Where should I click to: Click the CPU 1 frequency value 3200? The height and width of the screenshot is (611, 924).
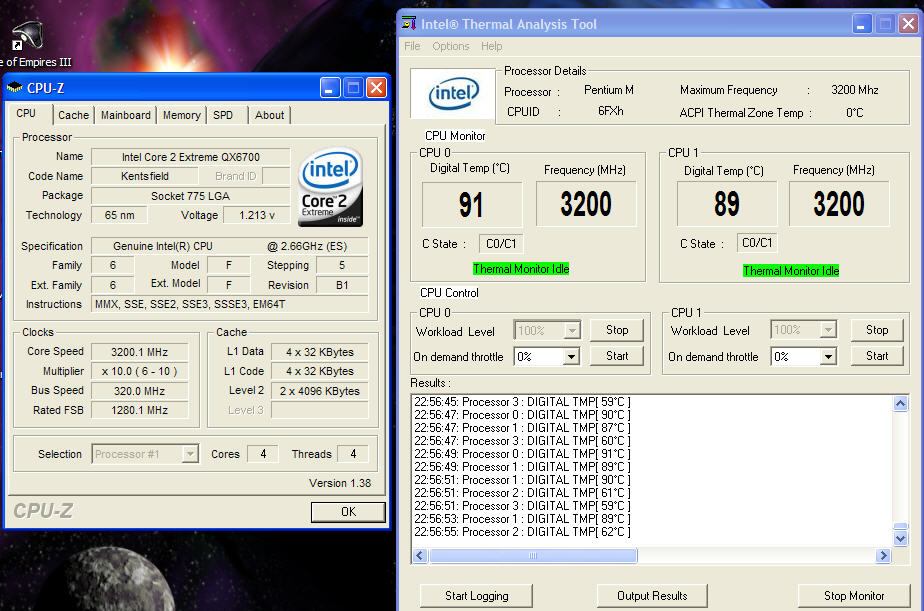click(x=839, y=204)
